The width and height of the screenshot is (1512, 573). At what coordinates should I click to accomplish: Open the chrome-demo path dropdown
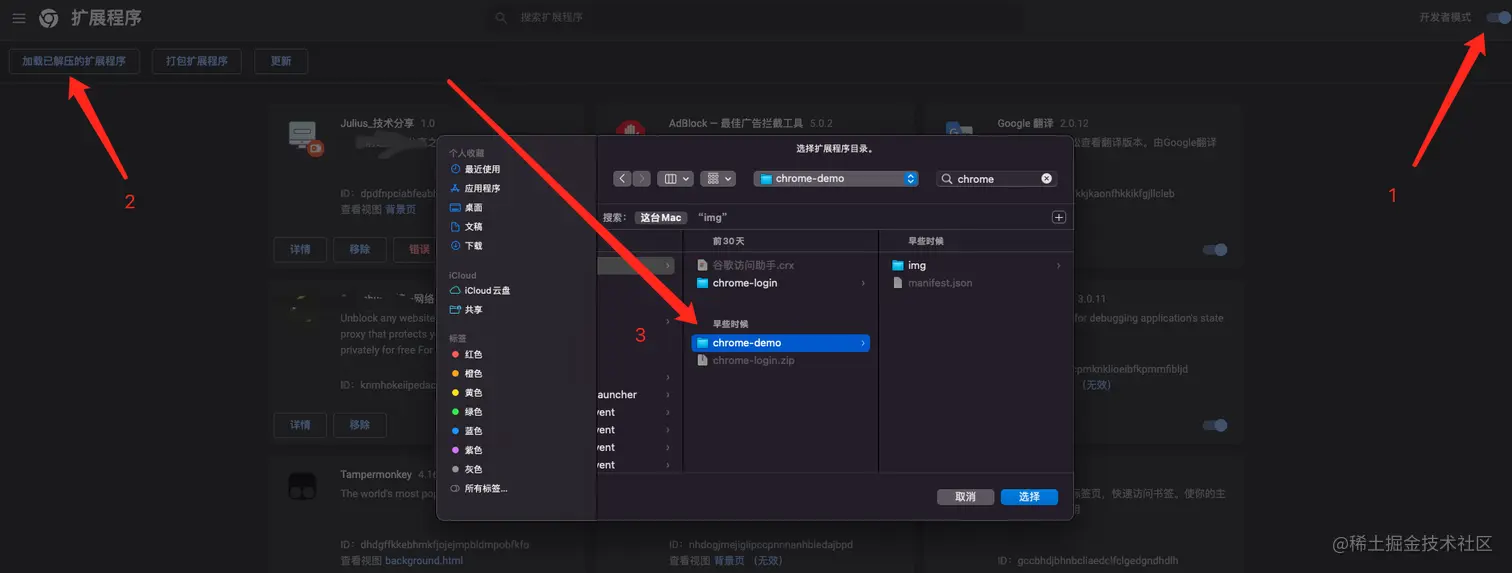tap(836, 178)
